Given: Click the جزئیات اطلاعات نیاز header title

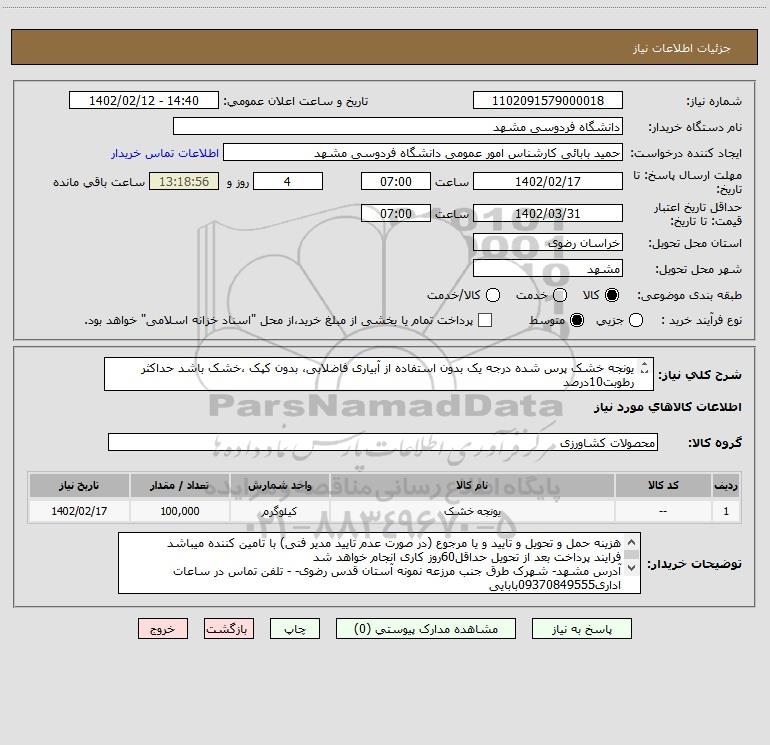Looking at the screenshot, I should 682,48.
